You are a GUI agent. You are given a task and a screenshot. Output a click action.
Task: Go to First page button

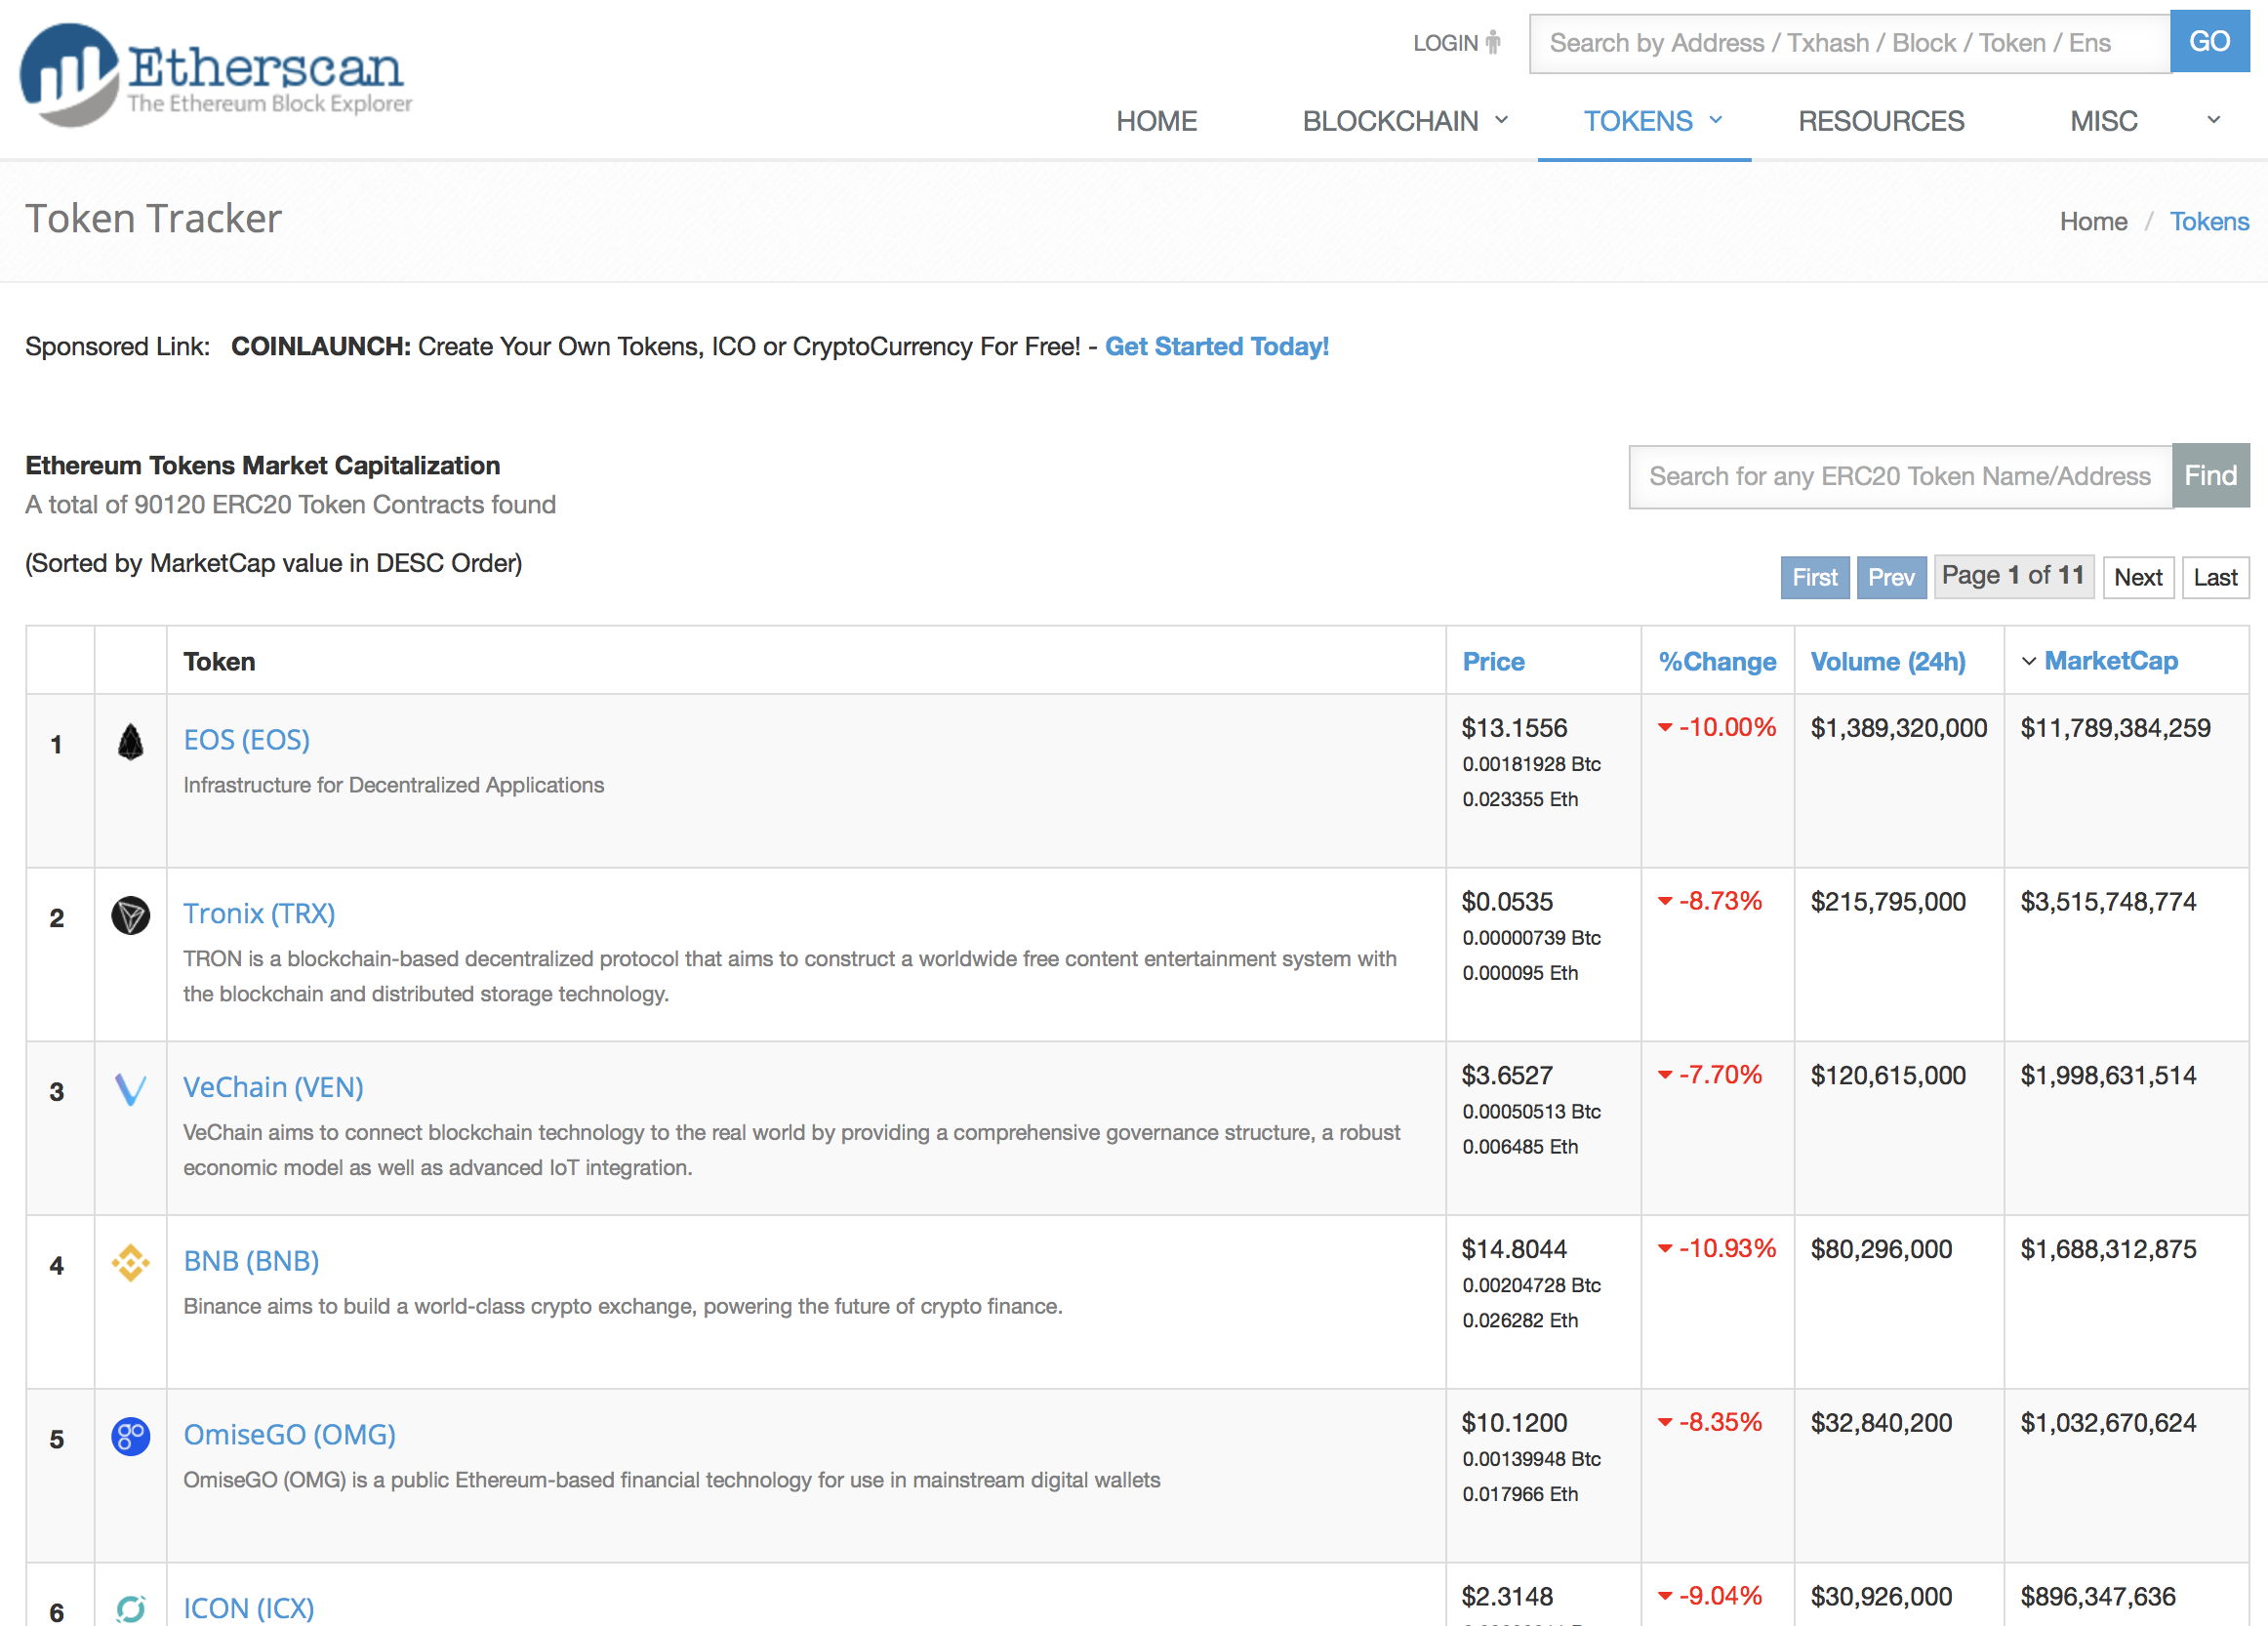[1815, 577]
